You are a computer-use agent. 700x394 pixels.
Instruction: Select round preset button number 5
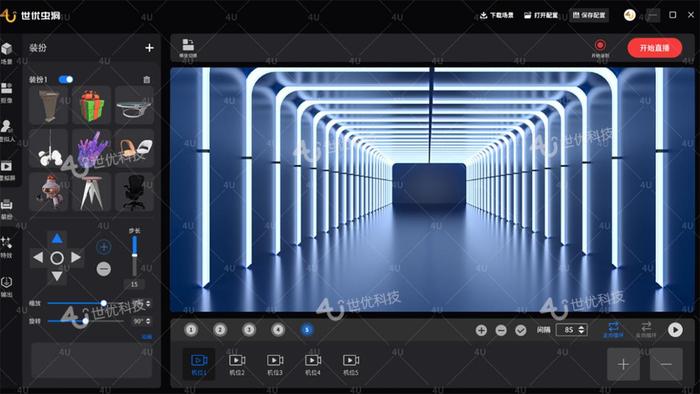[307, 330]
